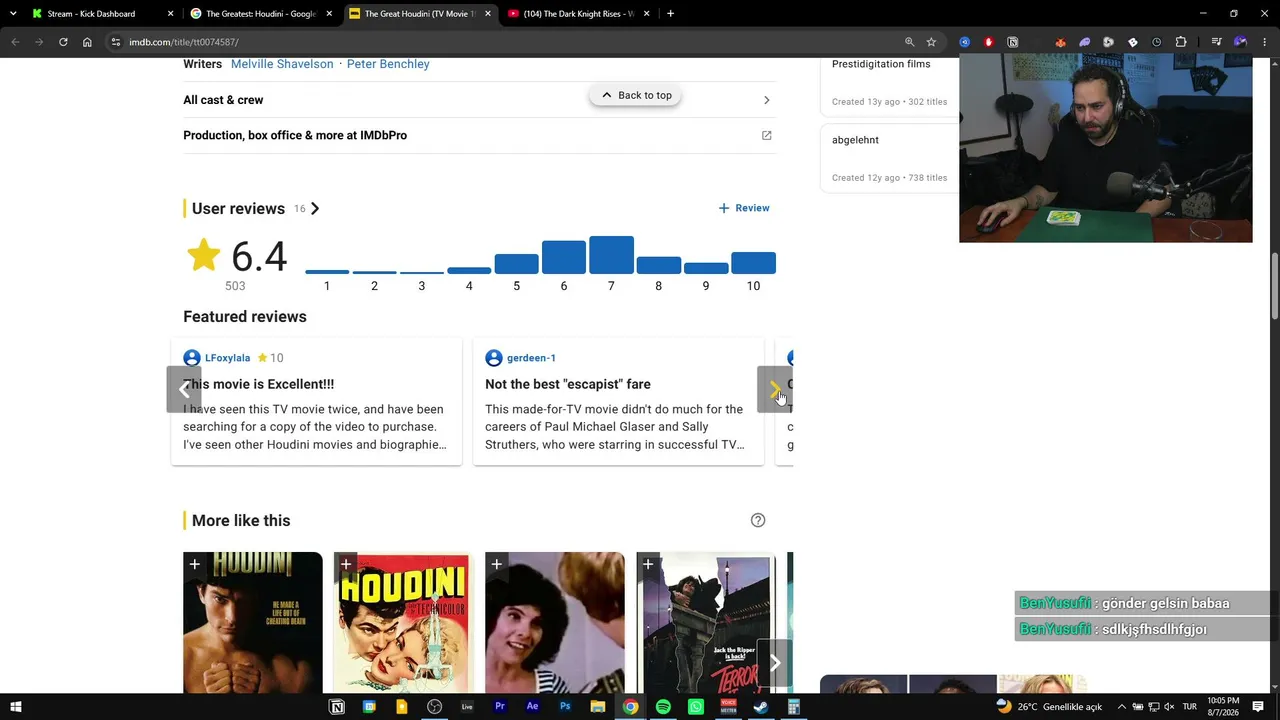Open the browser home page
Screen dimensions: 1280x720
pyautogui.click(x=87, y=42)
